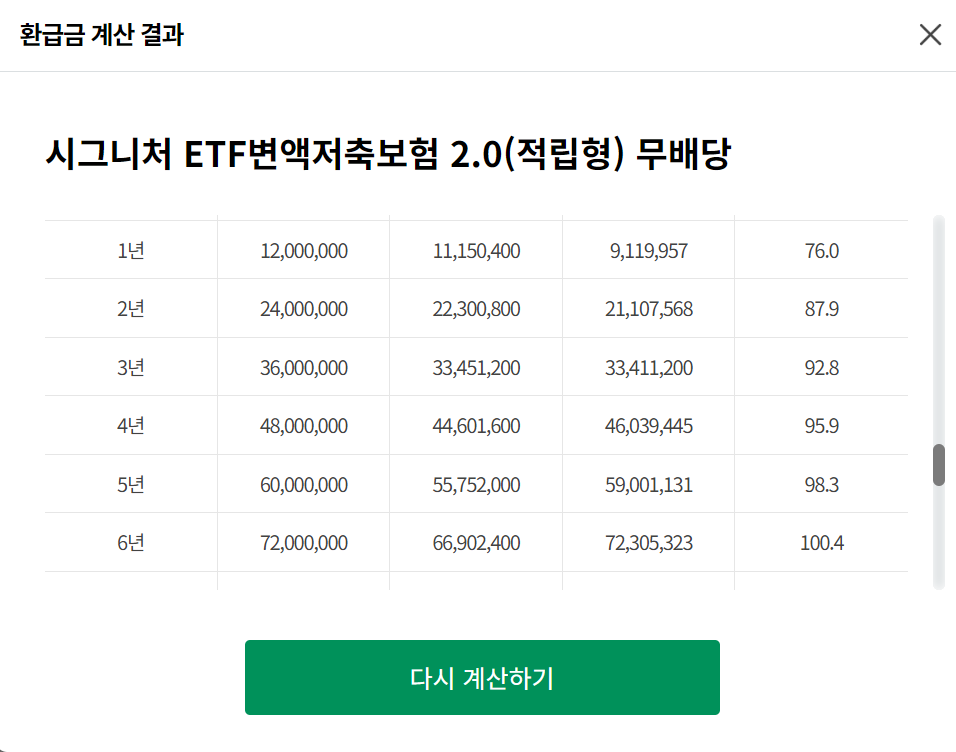Click the 33,451,200 table cell
956x752 pixels.
(476, 368)
